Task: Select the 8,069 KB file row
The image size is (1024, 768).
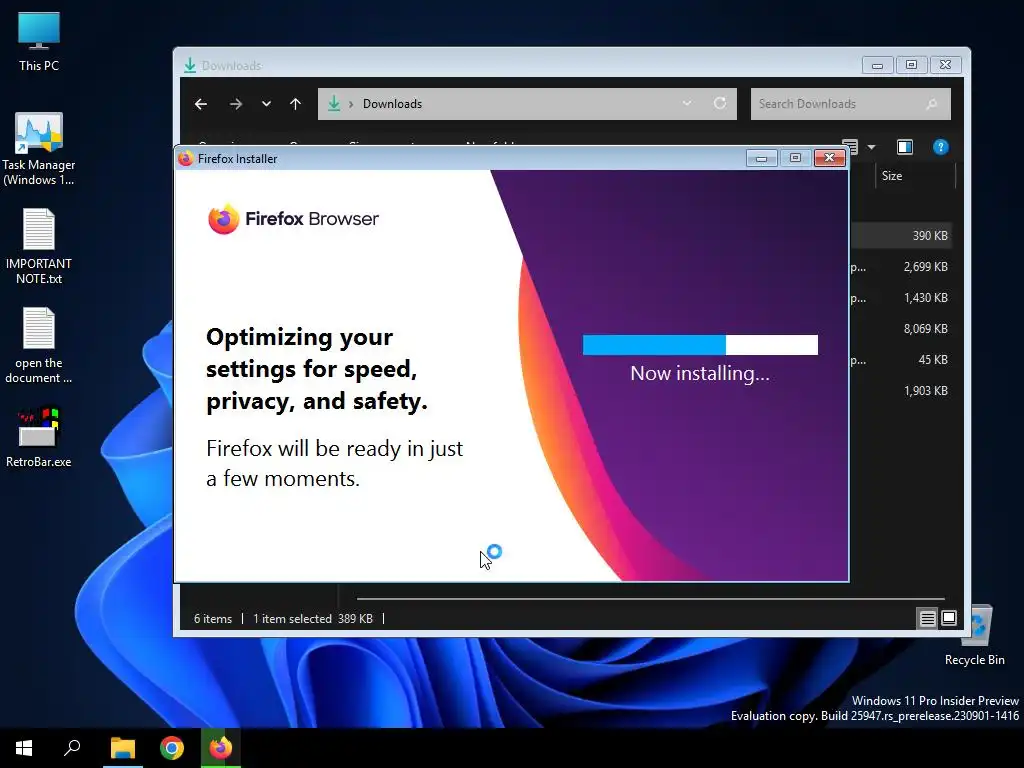Action: [901, 328]
